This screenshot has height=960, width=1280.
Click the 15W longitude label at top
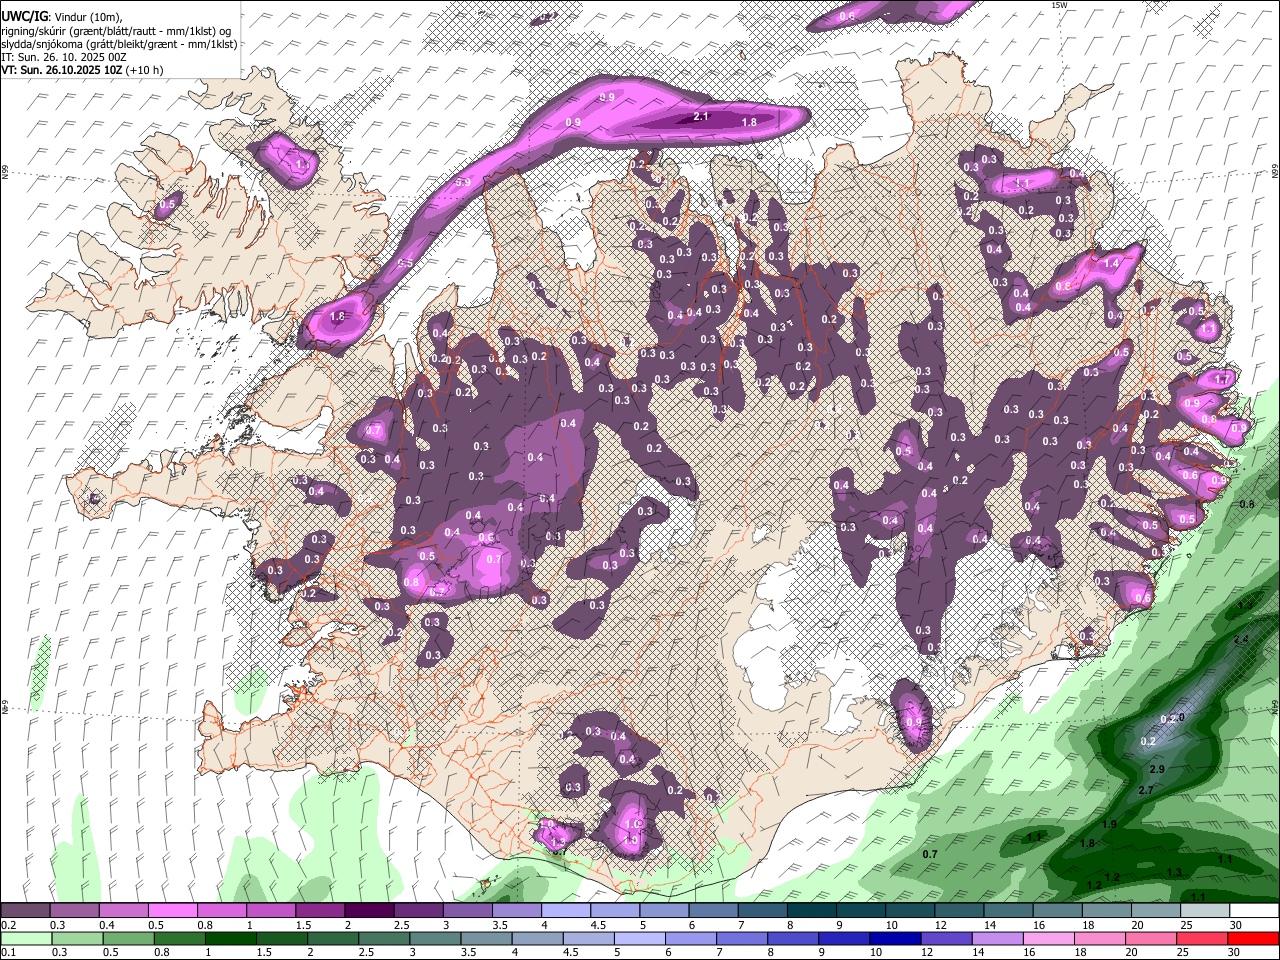pyautogui.click(x=1059, y=5)
